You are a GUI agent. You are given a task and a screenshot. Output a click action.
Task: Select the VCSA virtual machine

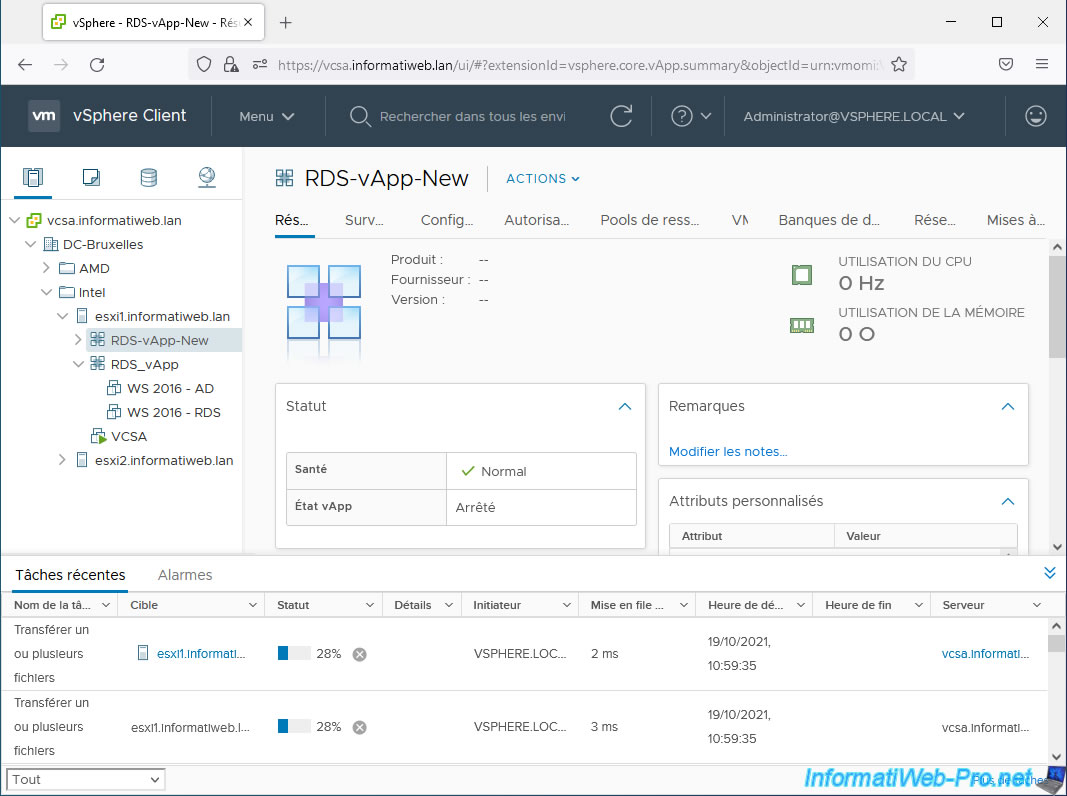pos(129,437)
